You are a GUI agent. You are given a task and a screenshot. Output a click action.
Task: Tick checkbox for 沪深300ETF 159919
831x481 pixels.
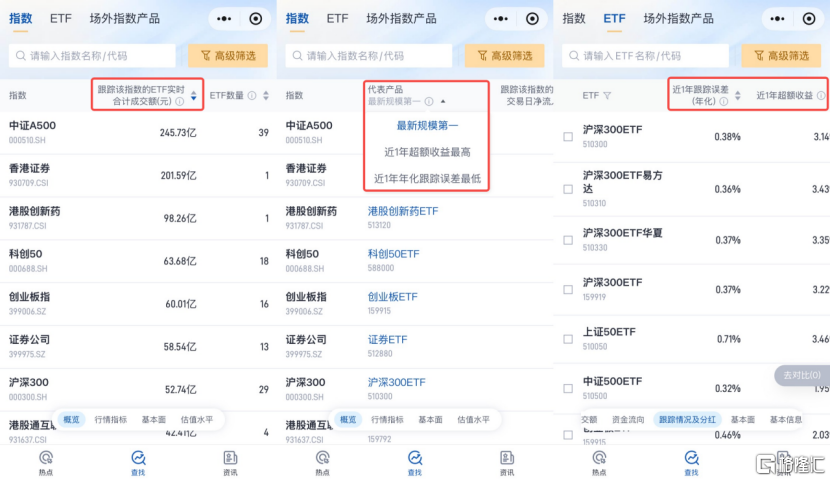click(x=568, y=289)
